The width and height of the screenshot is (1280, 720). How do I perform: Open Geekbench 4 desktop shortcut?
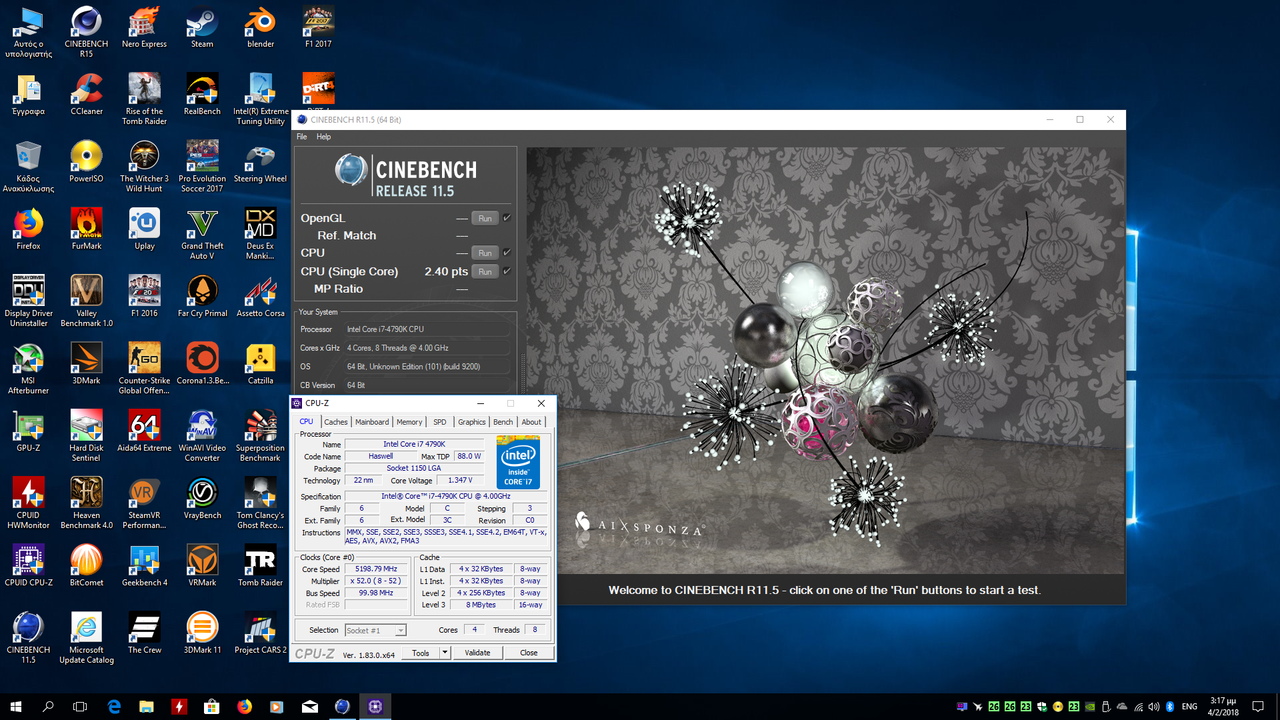tap(144, 565)
